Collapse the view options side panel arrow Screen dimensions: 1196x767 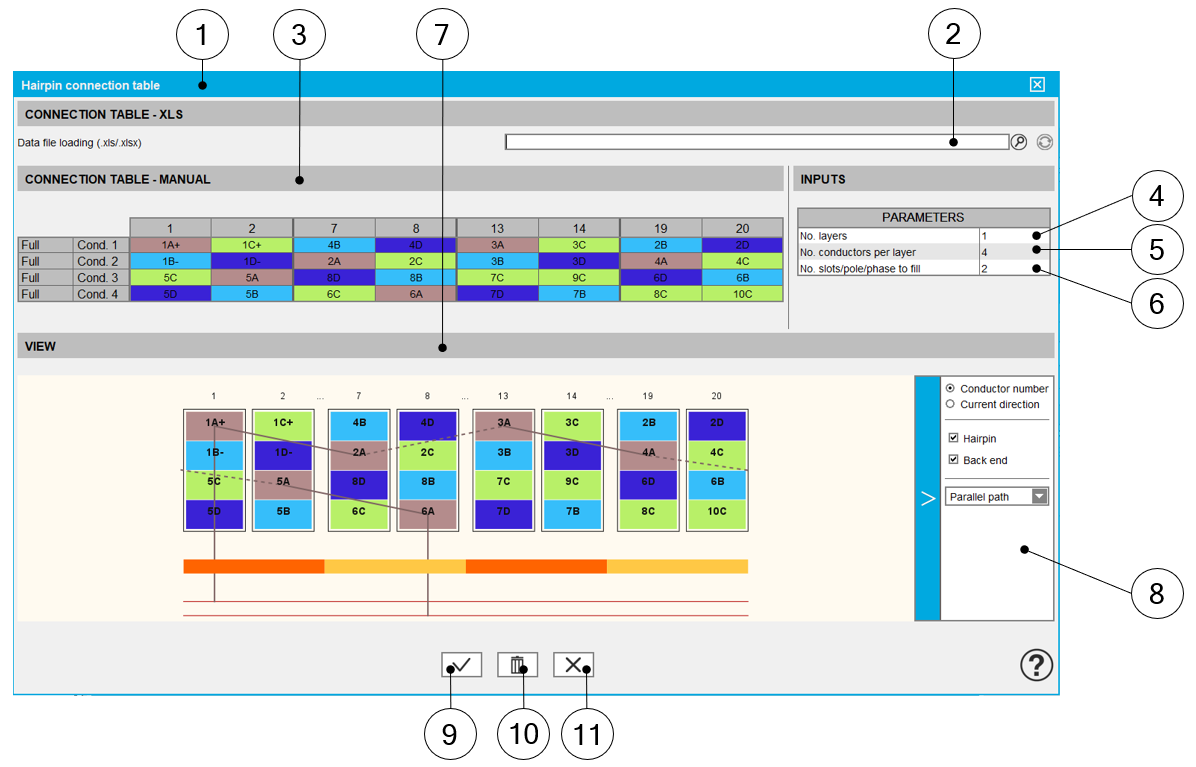coord(927,498)
